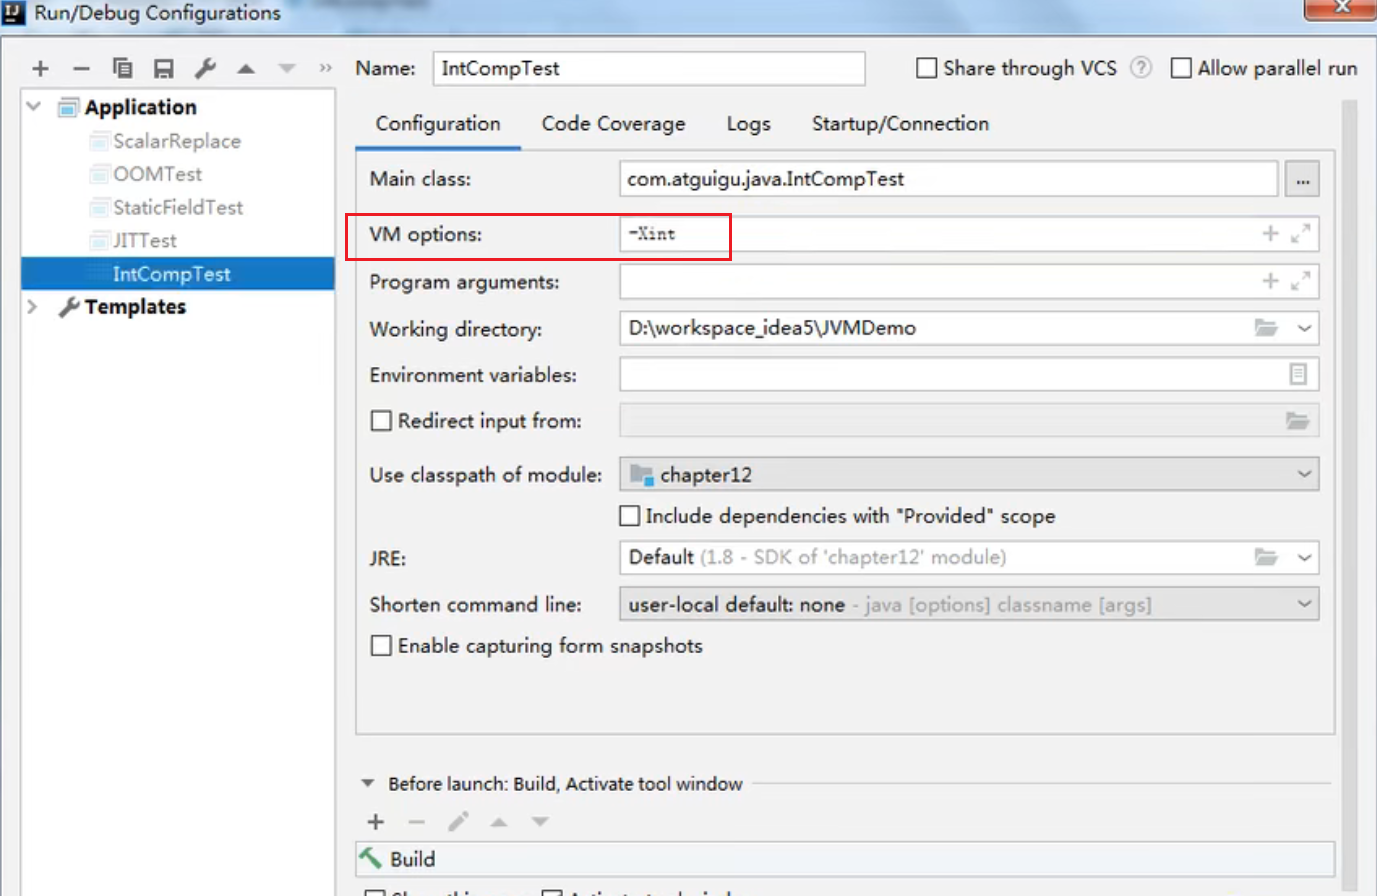Select the StaticFieldTest configuration

(x=178, y=207)
